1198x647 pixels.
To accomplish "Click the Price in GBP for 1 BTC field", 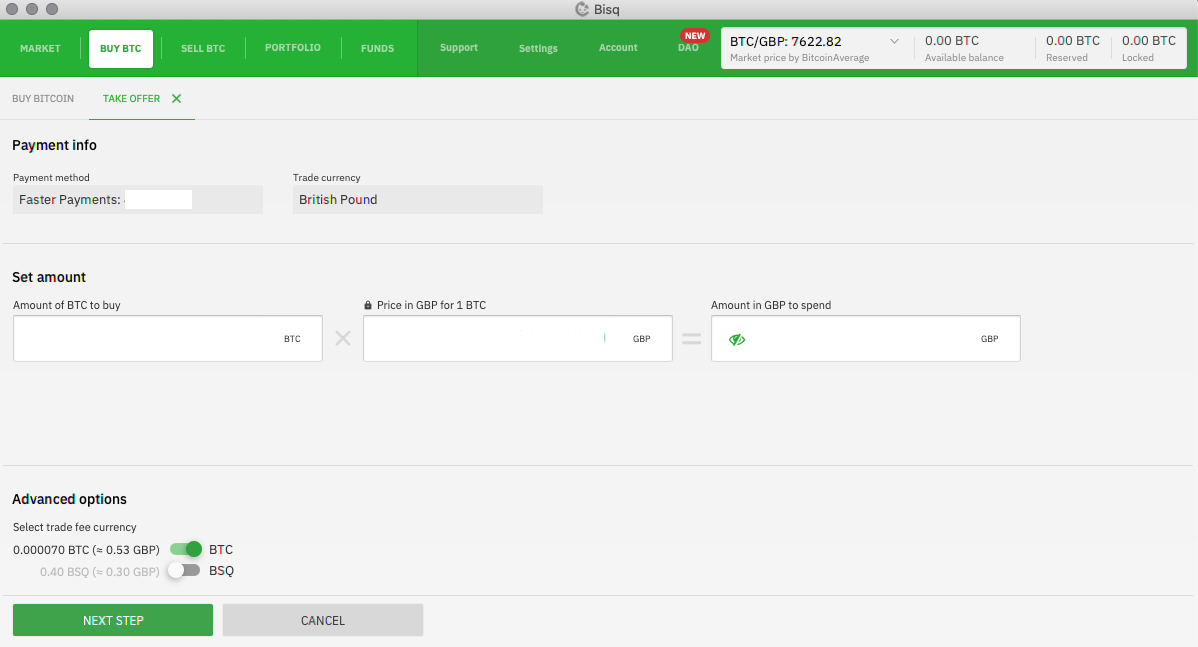I will pos(518,338).
